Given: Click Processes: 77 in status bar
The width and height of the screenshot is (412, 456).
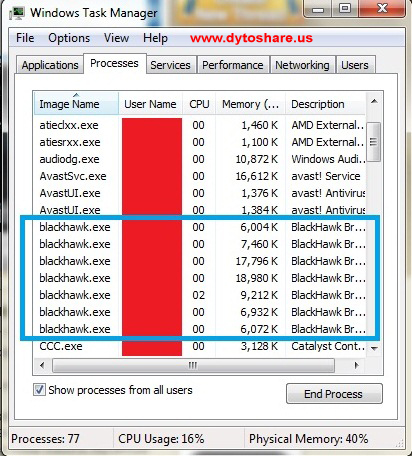Looking at the screenshot, I should (45, 439).
